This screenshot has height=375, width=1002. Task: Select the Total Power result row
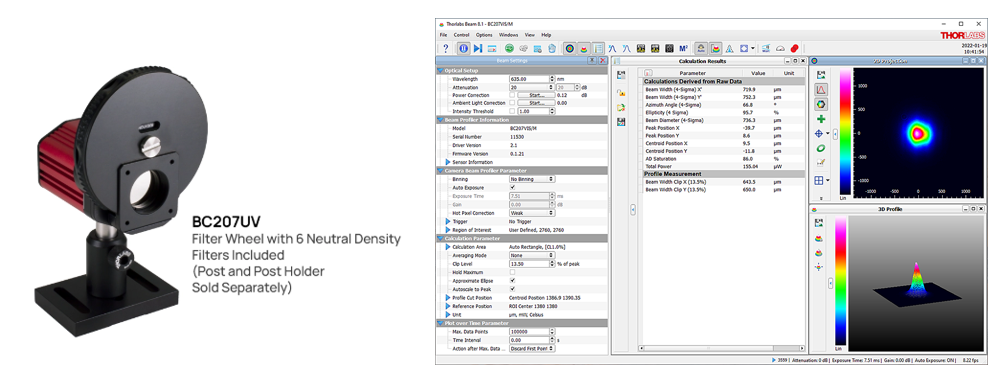pyautogui.click(x=723, y=166)
